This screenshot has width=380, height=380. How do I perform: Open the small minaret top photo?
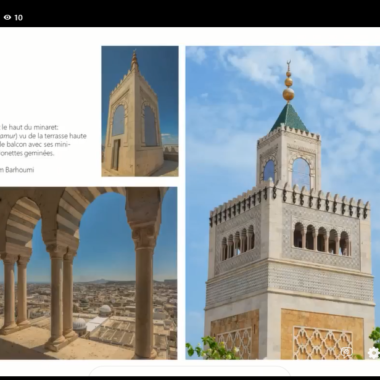click(140, 111)
